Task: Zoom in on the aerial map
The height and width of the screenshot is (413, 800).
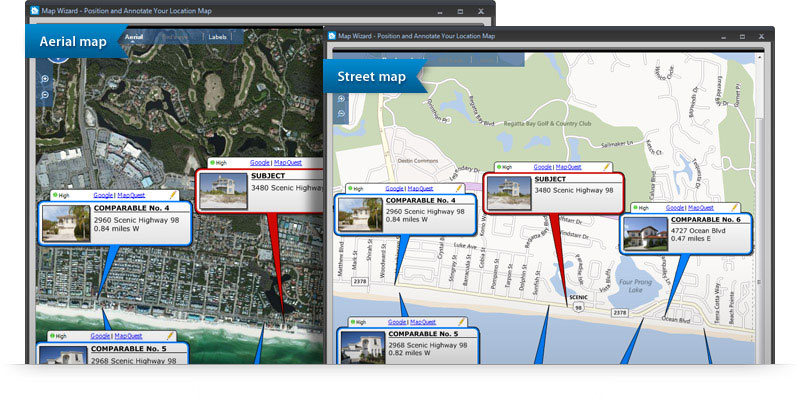Action: point(45,79)
